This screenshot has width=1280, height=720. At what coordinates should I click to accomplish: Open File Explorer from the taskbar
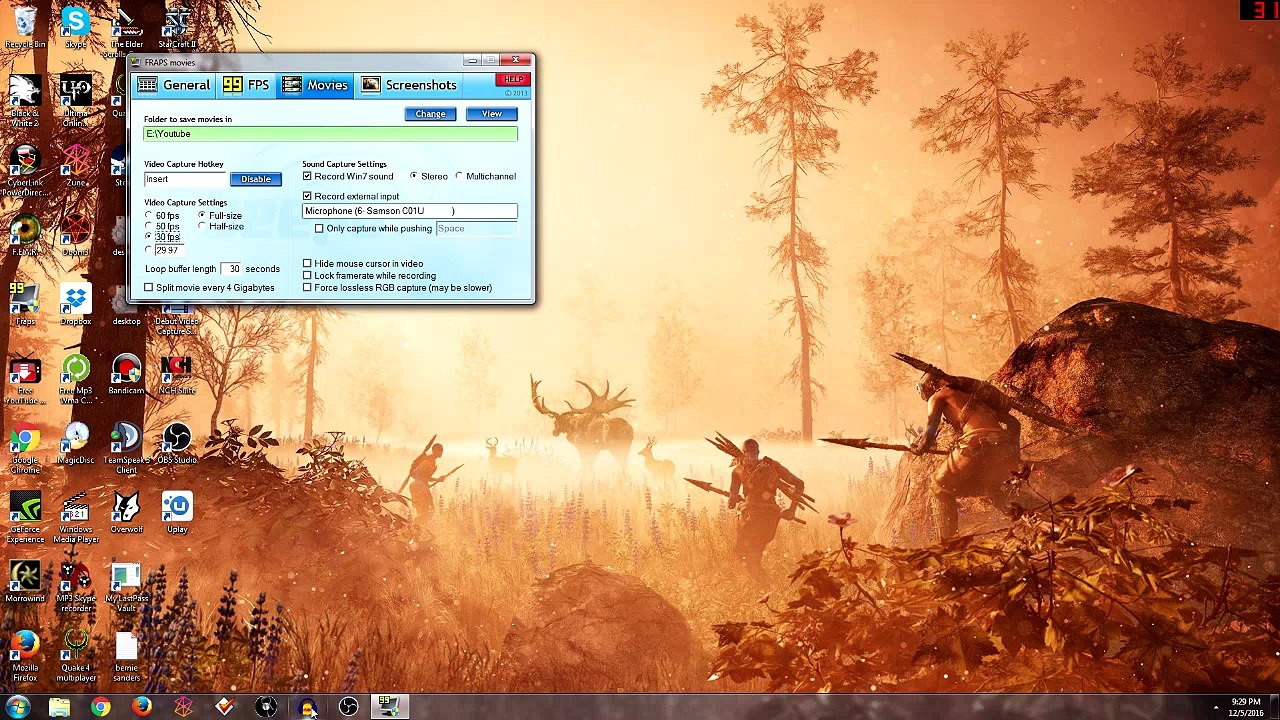coord(59,708)
